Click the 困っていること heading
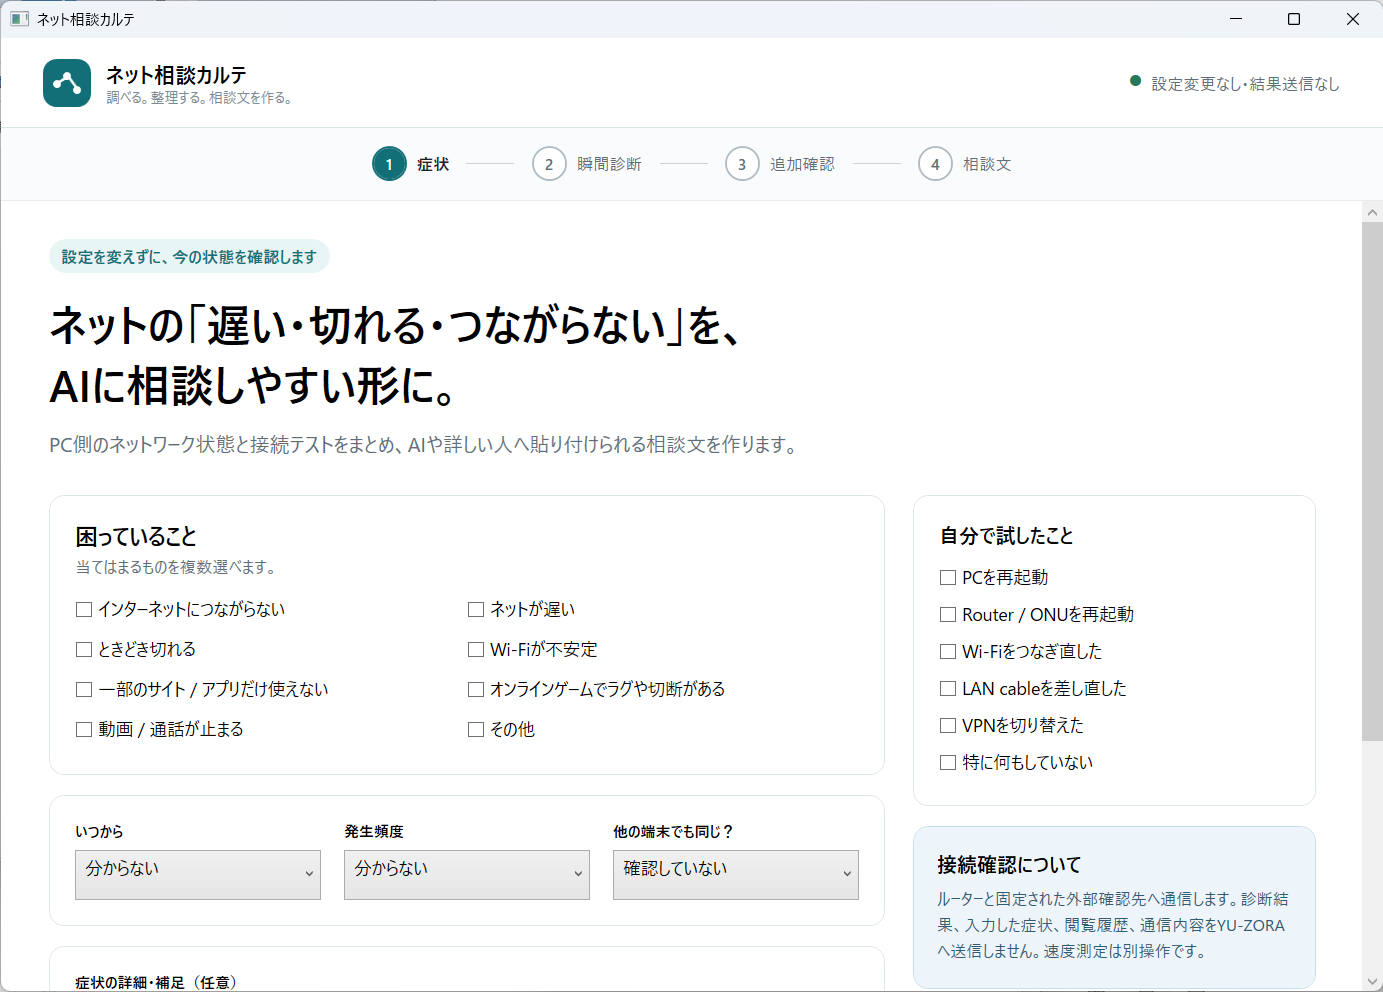 point(136,537)
